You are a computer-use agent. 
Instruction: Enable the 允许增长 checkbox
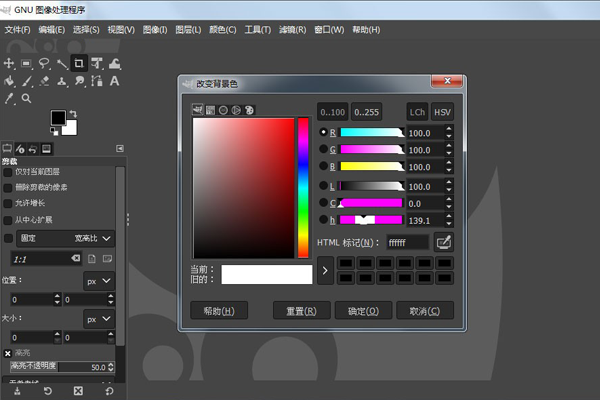coord(7,203)
